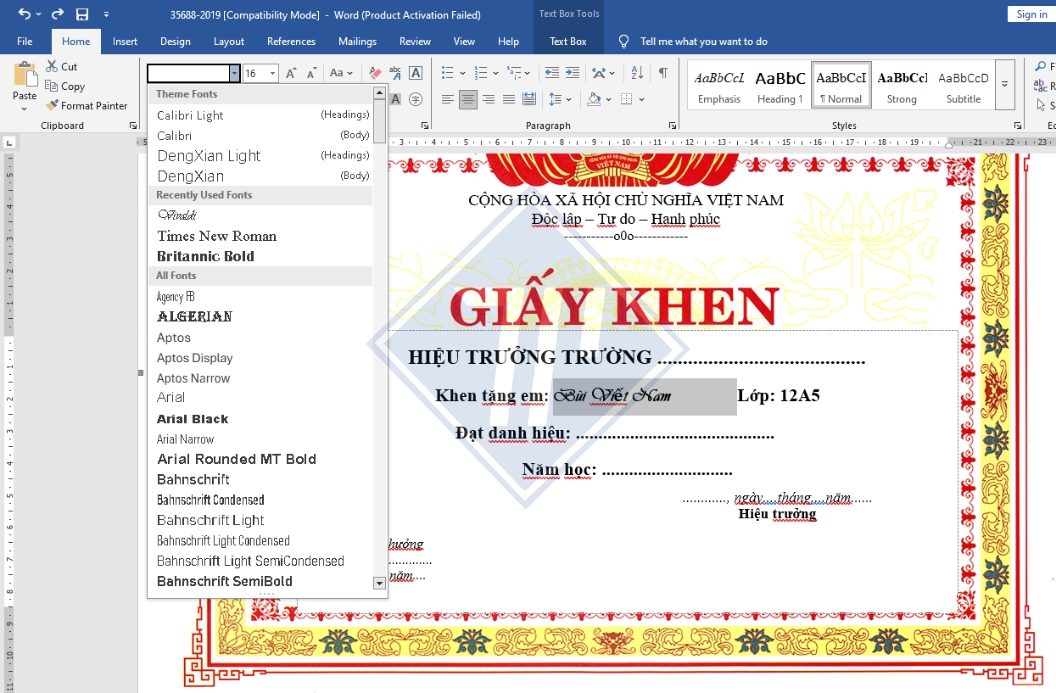The width and height of the screenshot is (1056, 693).
Task: Switch to the Mailings tab
Action: pyautogui.click(x=357, y=42)
